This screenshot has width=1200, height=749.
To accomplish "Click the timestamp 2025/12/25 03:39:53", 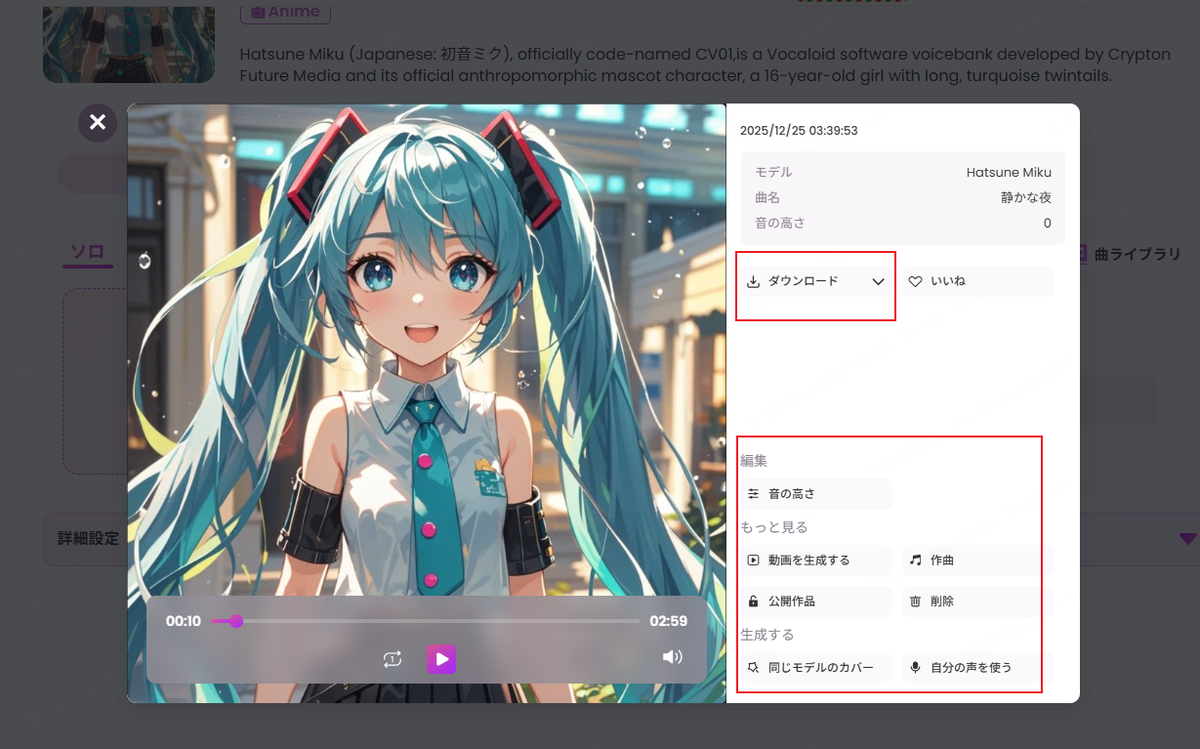I will tap(799, 131).
